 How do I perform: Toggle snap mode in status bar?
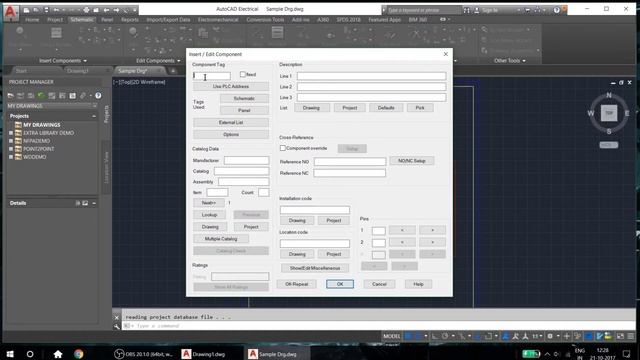[418, 336]
